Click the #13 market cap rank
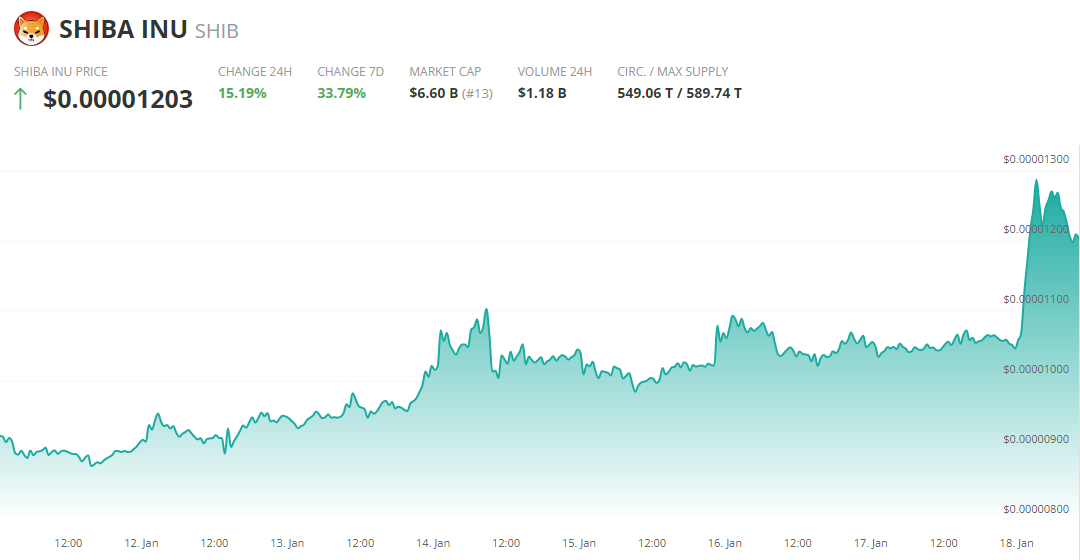 [x=476, y=93]
